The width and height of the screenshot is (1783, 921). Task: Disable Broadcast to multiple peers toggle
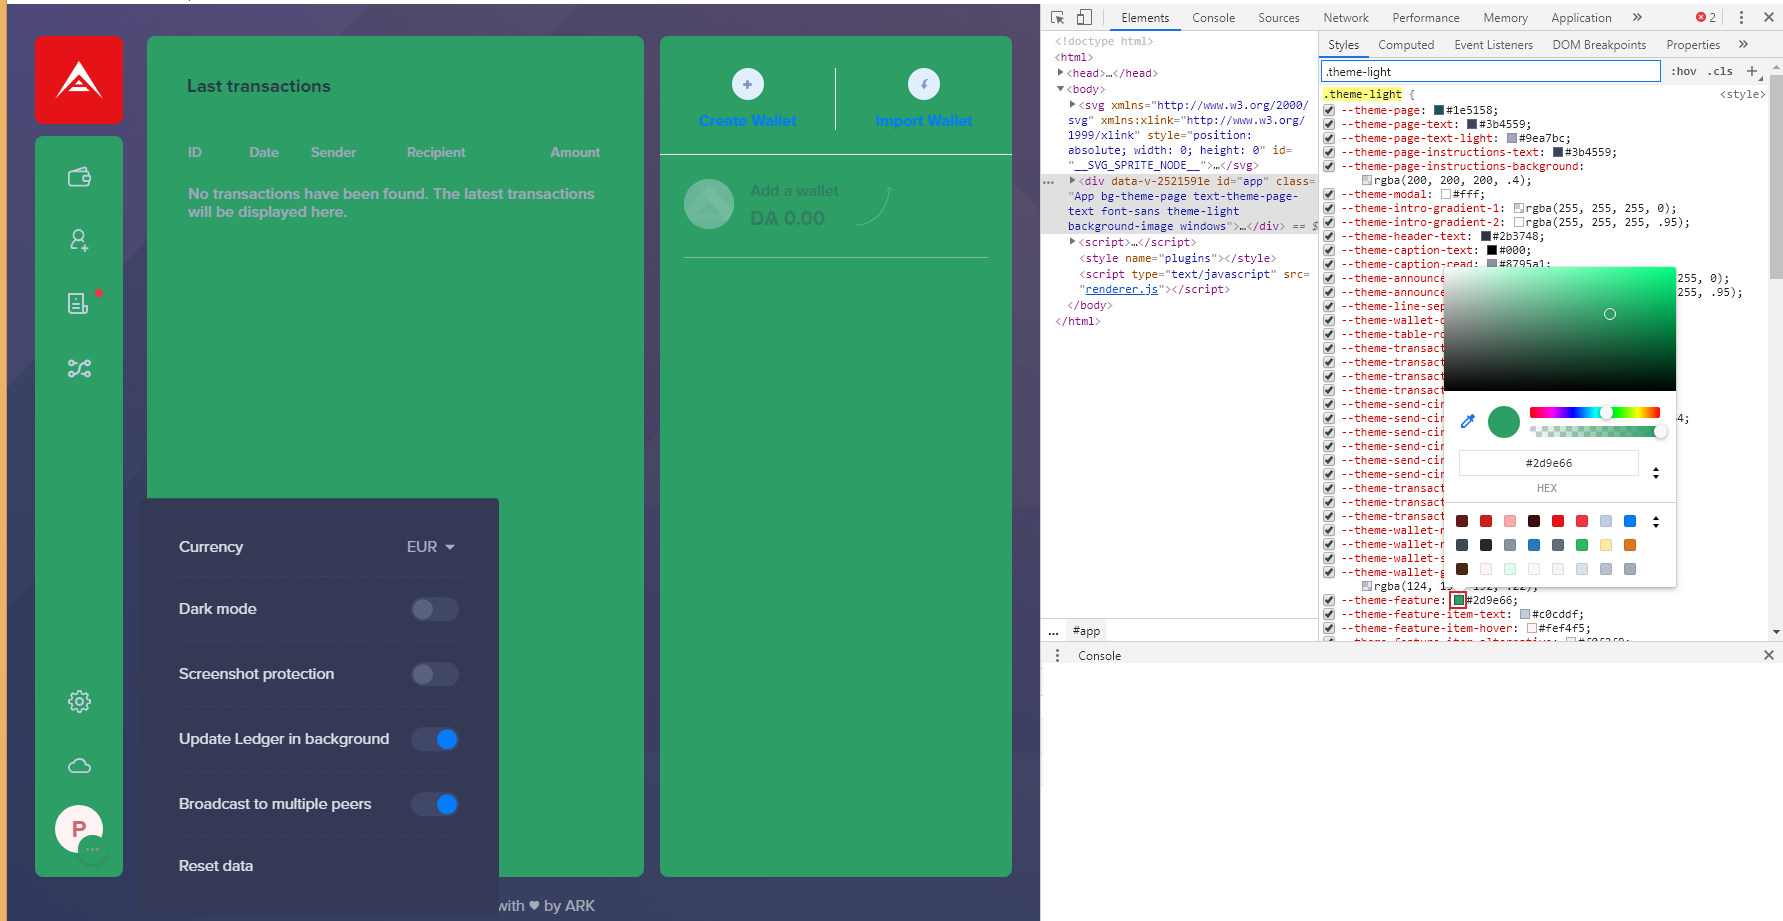click(x=435, y=804)
